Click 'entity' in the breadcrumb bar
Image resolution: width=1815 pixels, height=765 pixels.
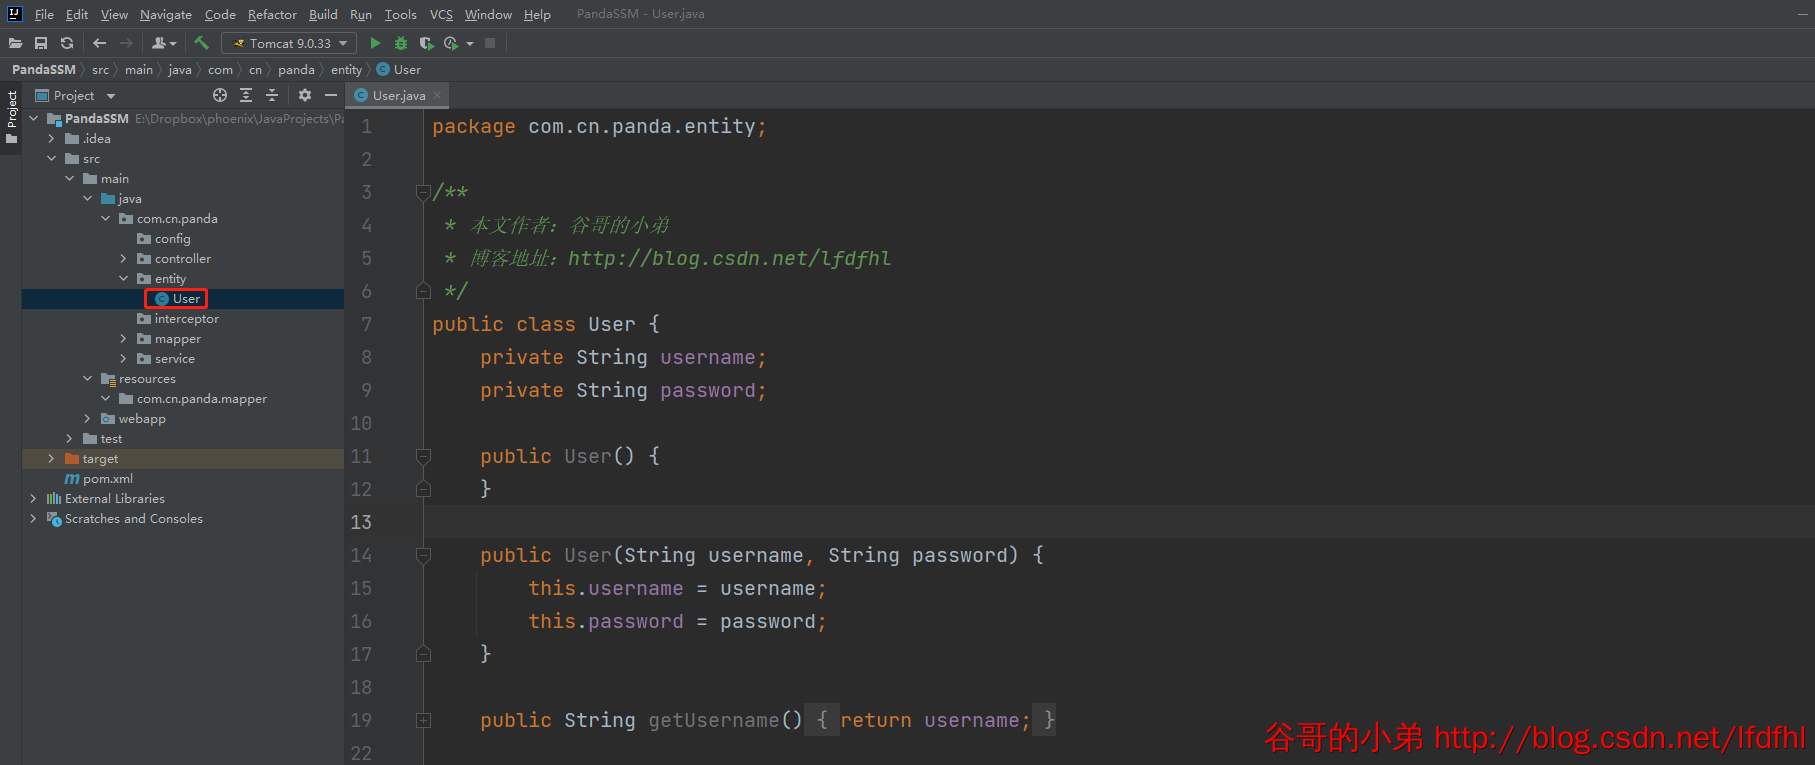(346, 70)
